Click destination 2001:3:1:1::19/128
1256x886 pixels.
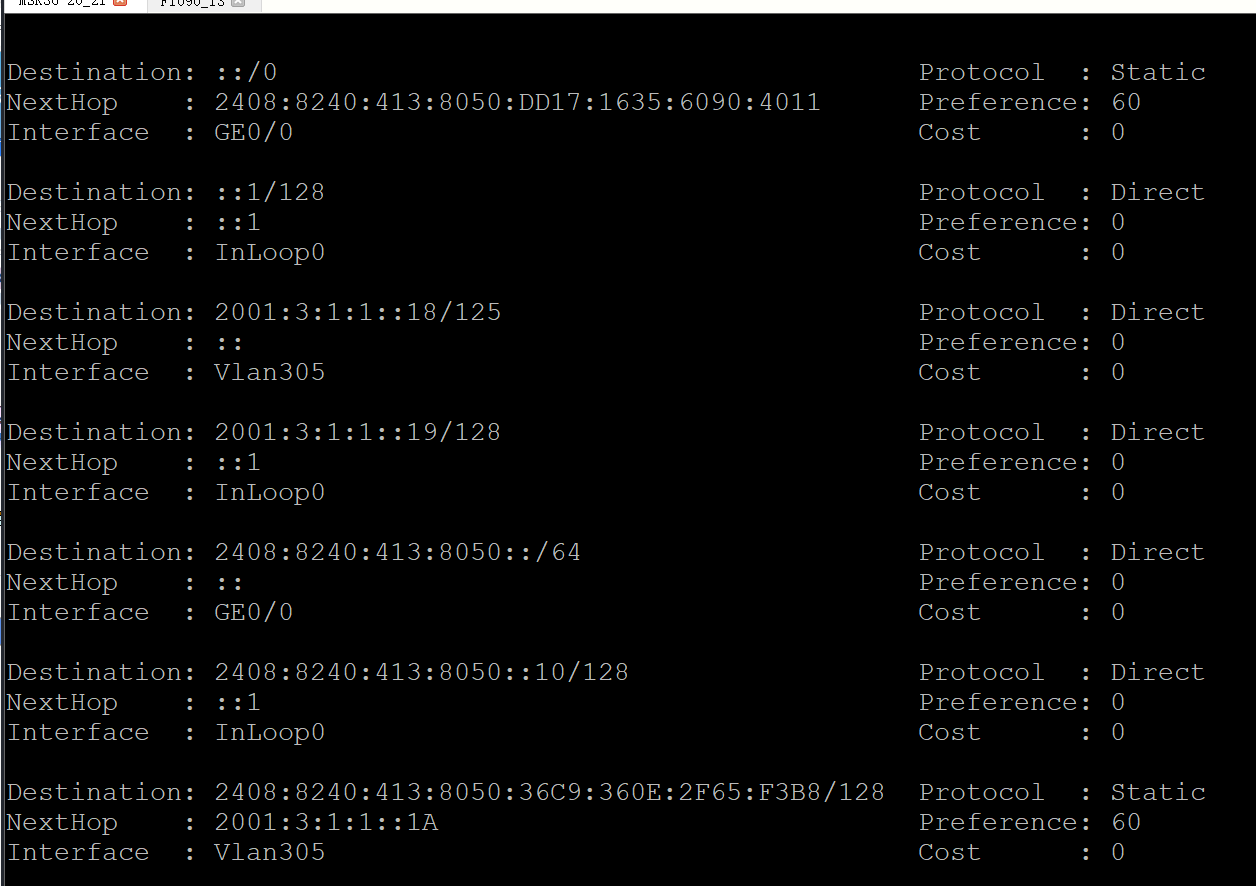tap(358, 433)
